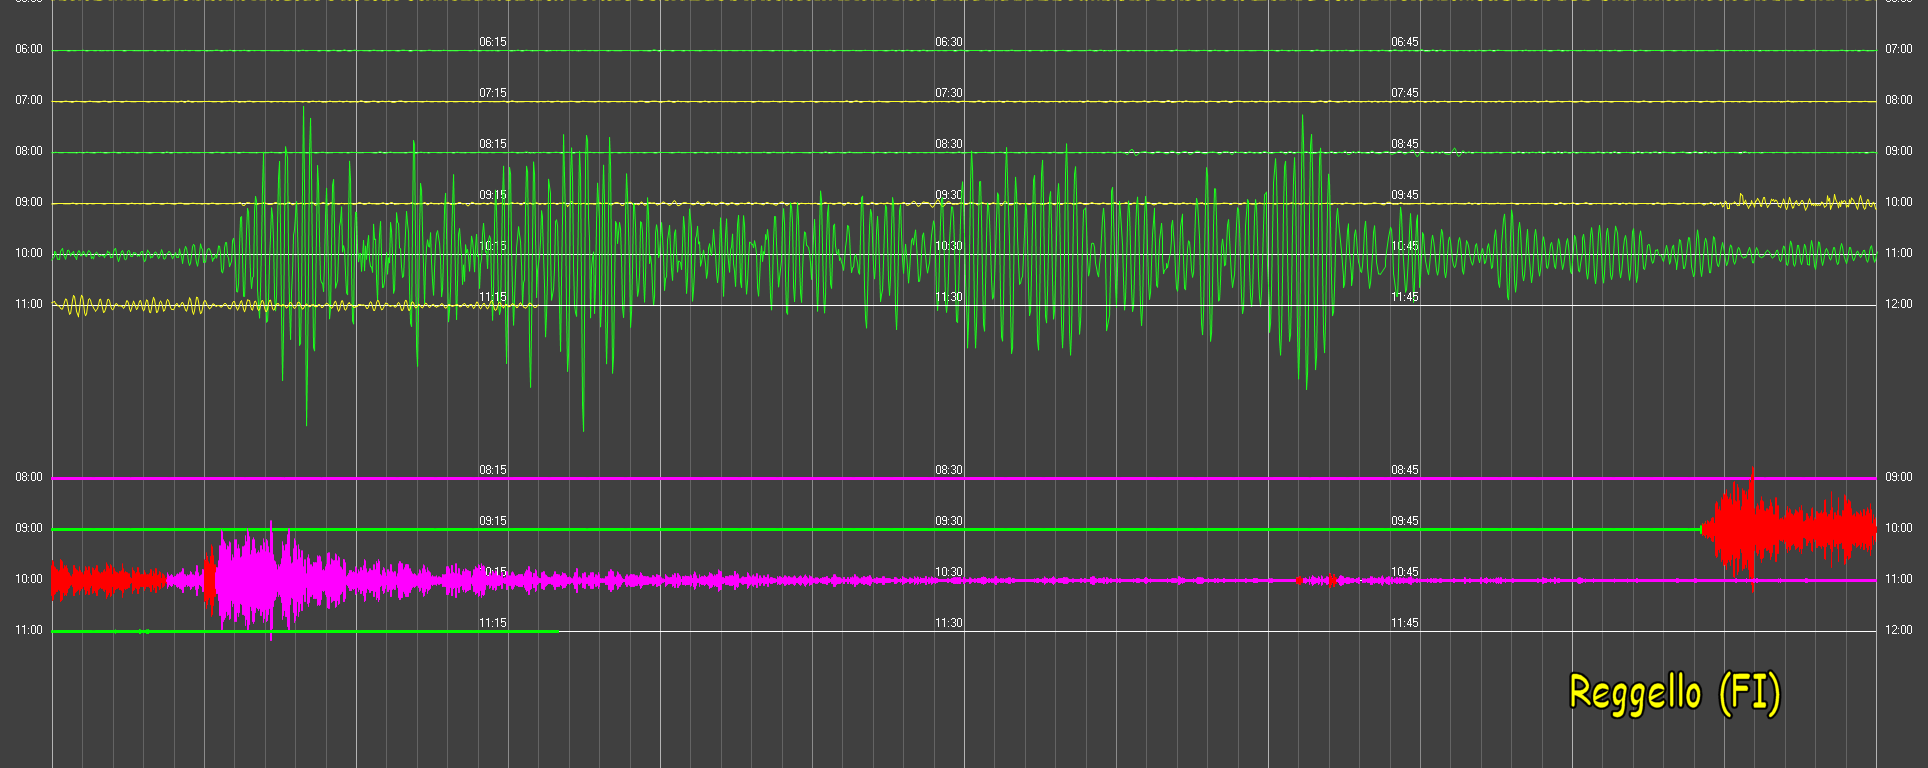
Task: Click the red signal onset on 09:00 lower trace
Action: [1703, 529]
